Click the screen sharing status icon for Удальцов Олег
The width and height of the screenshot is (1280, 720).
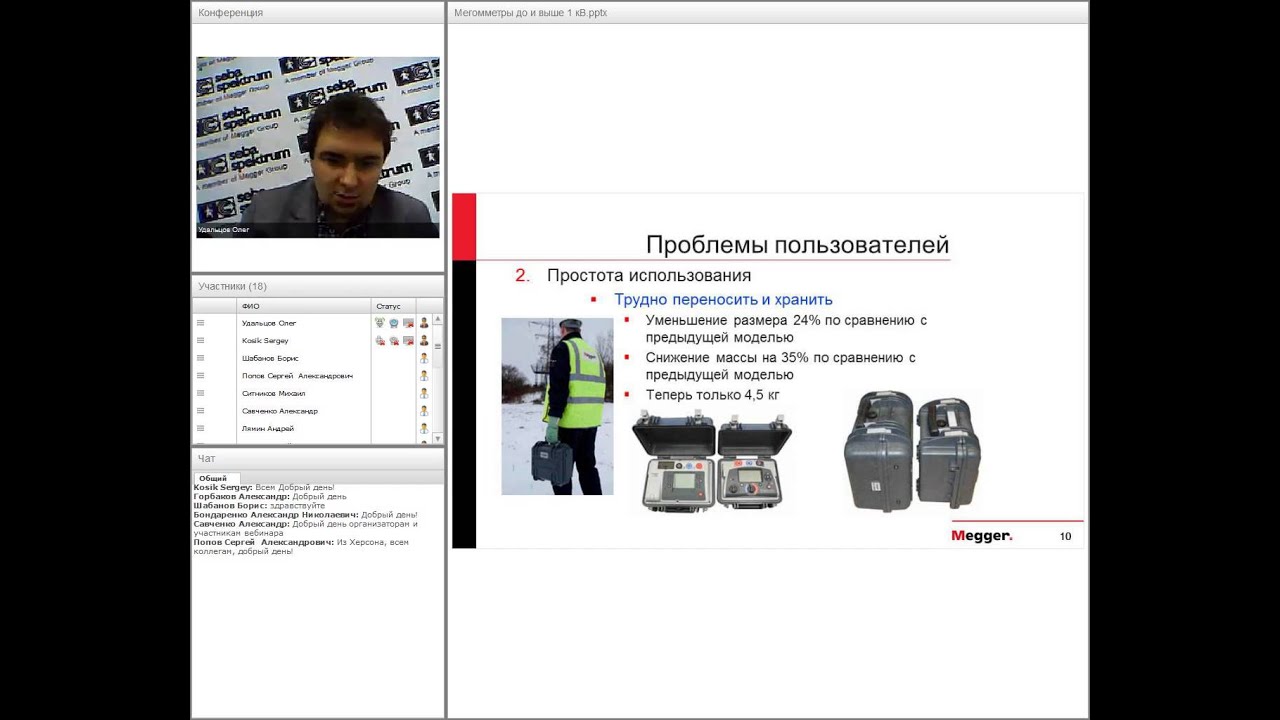click(x=408, y=323)
